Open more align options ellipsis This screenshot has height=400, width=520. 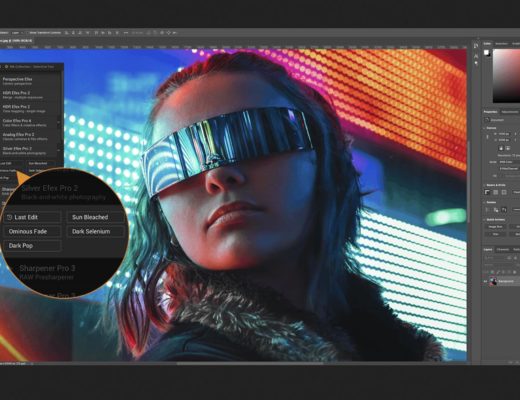tap(126, 33)
